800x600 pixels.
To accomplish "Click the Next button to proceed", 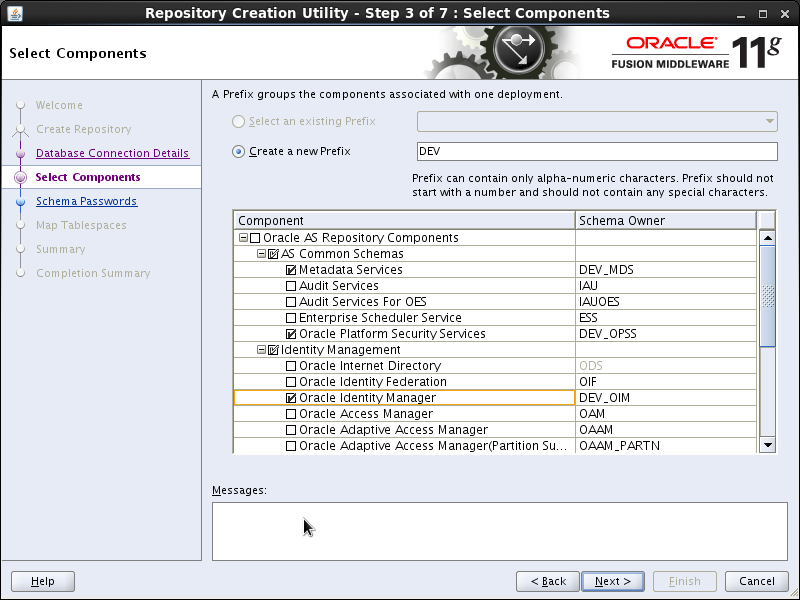I will point(612,581).
